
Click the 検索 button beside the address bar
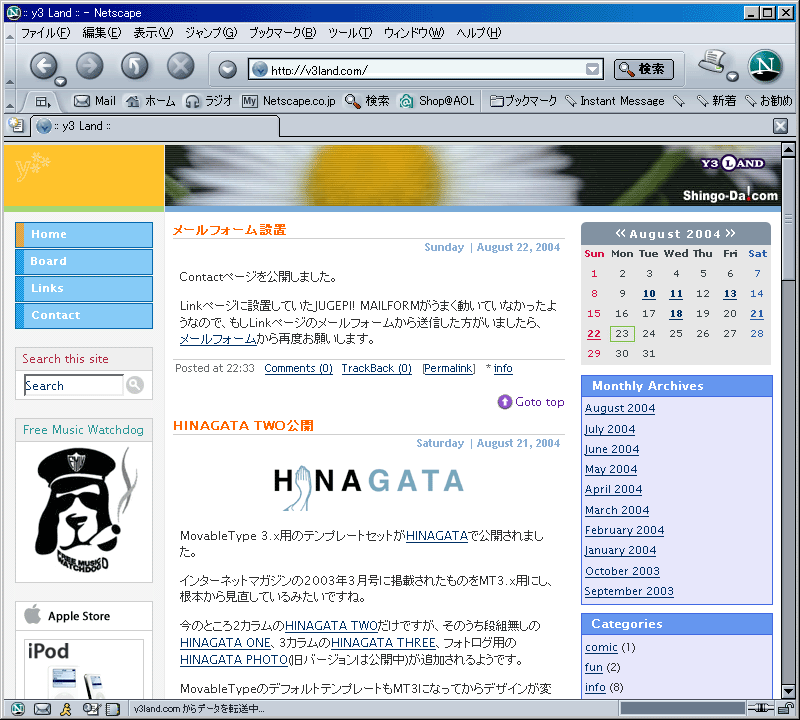click(x=643, y=69)
